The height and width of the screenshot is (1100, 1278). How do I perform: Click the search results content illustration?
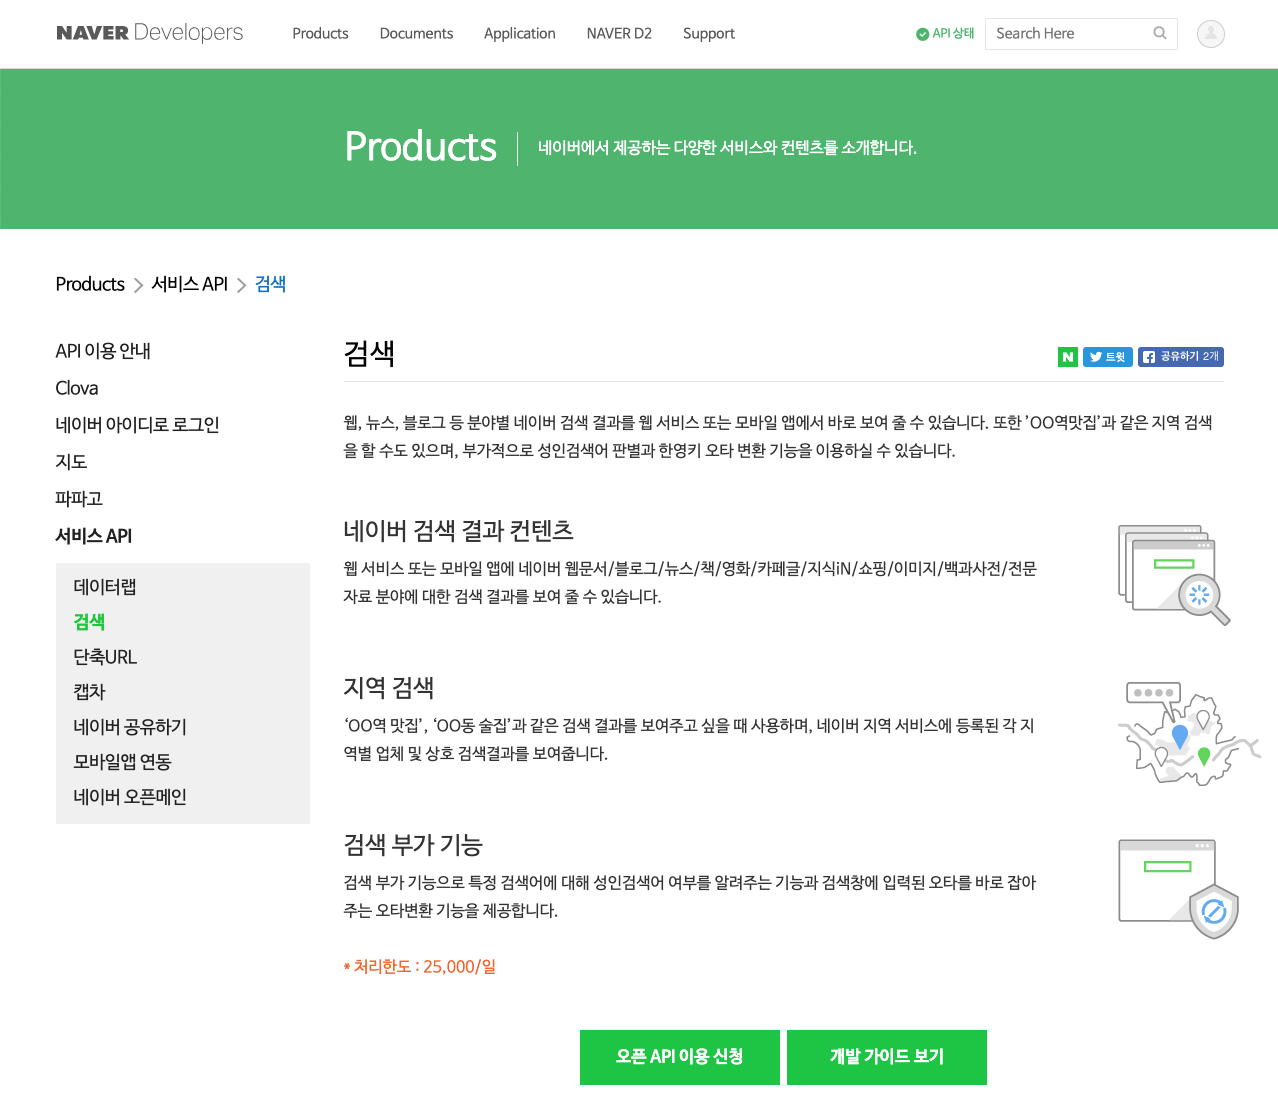pyautogui.click(x=1174, y=575)
